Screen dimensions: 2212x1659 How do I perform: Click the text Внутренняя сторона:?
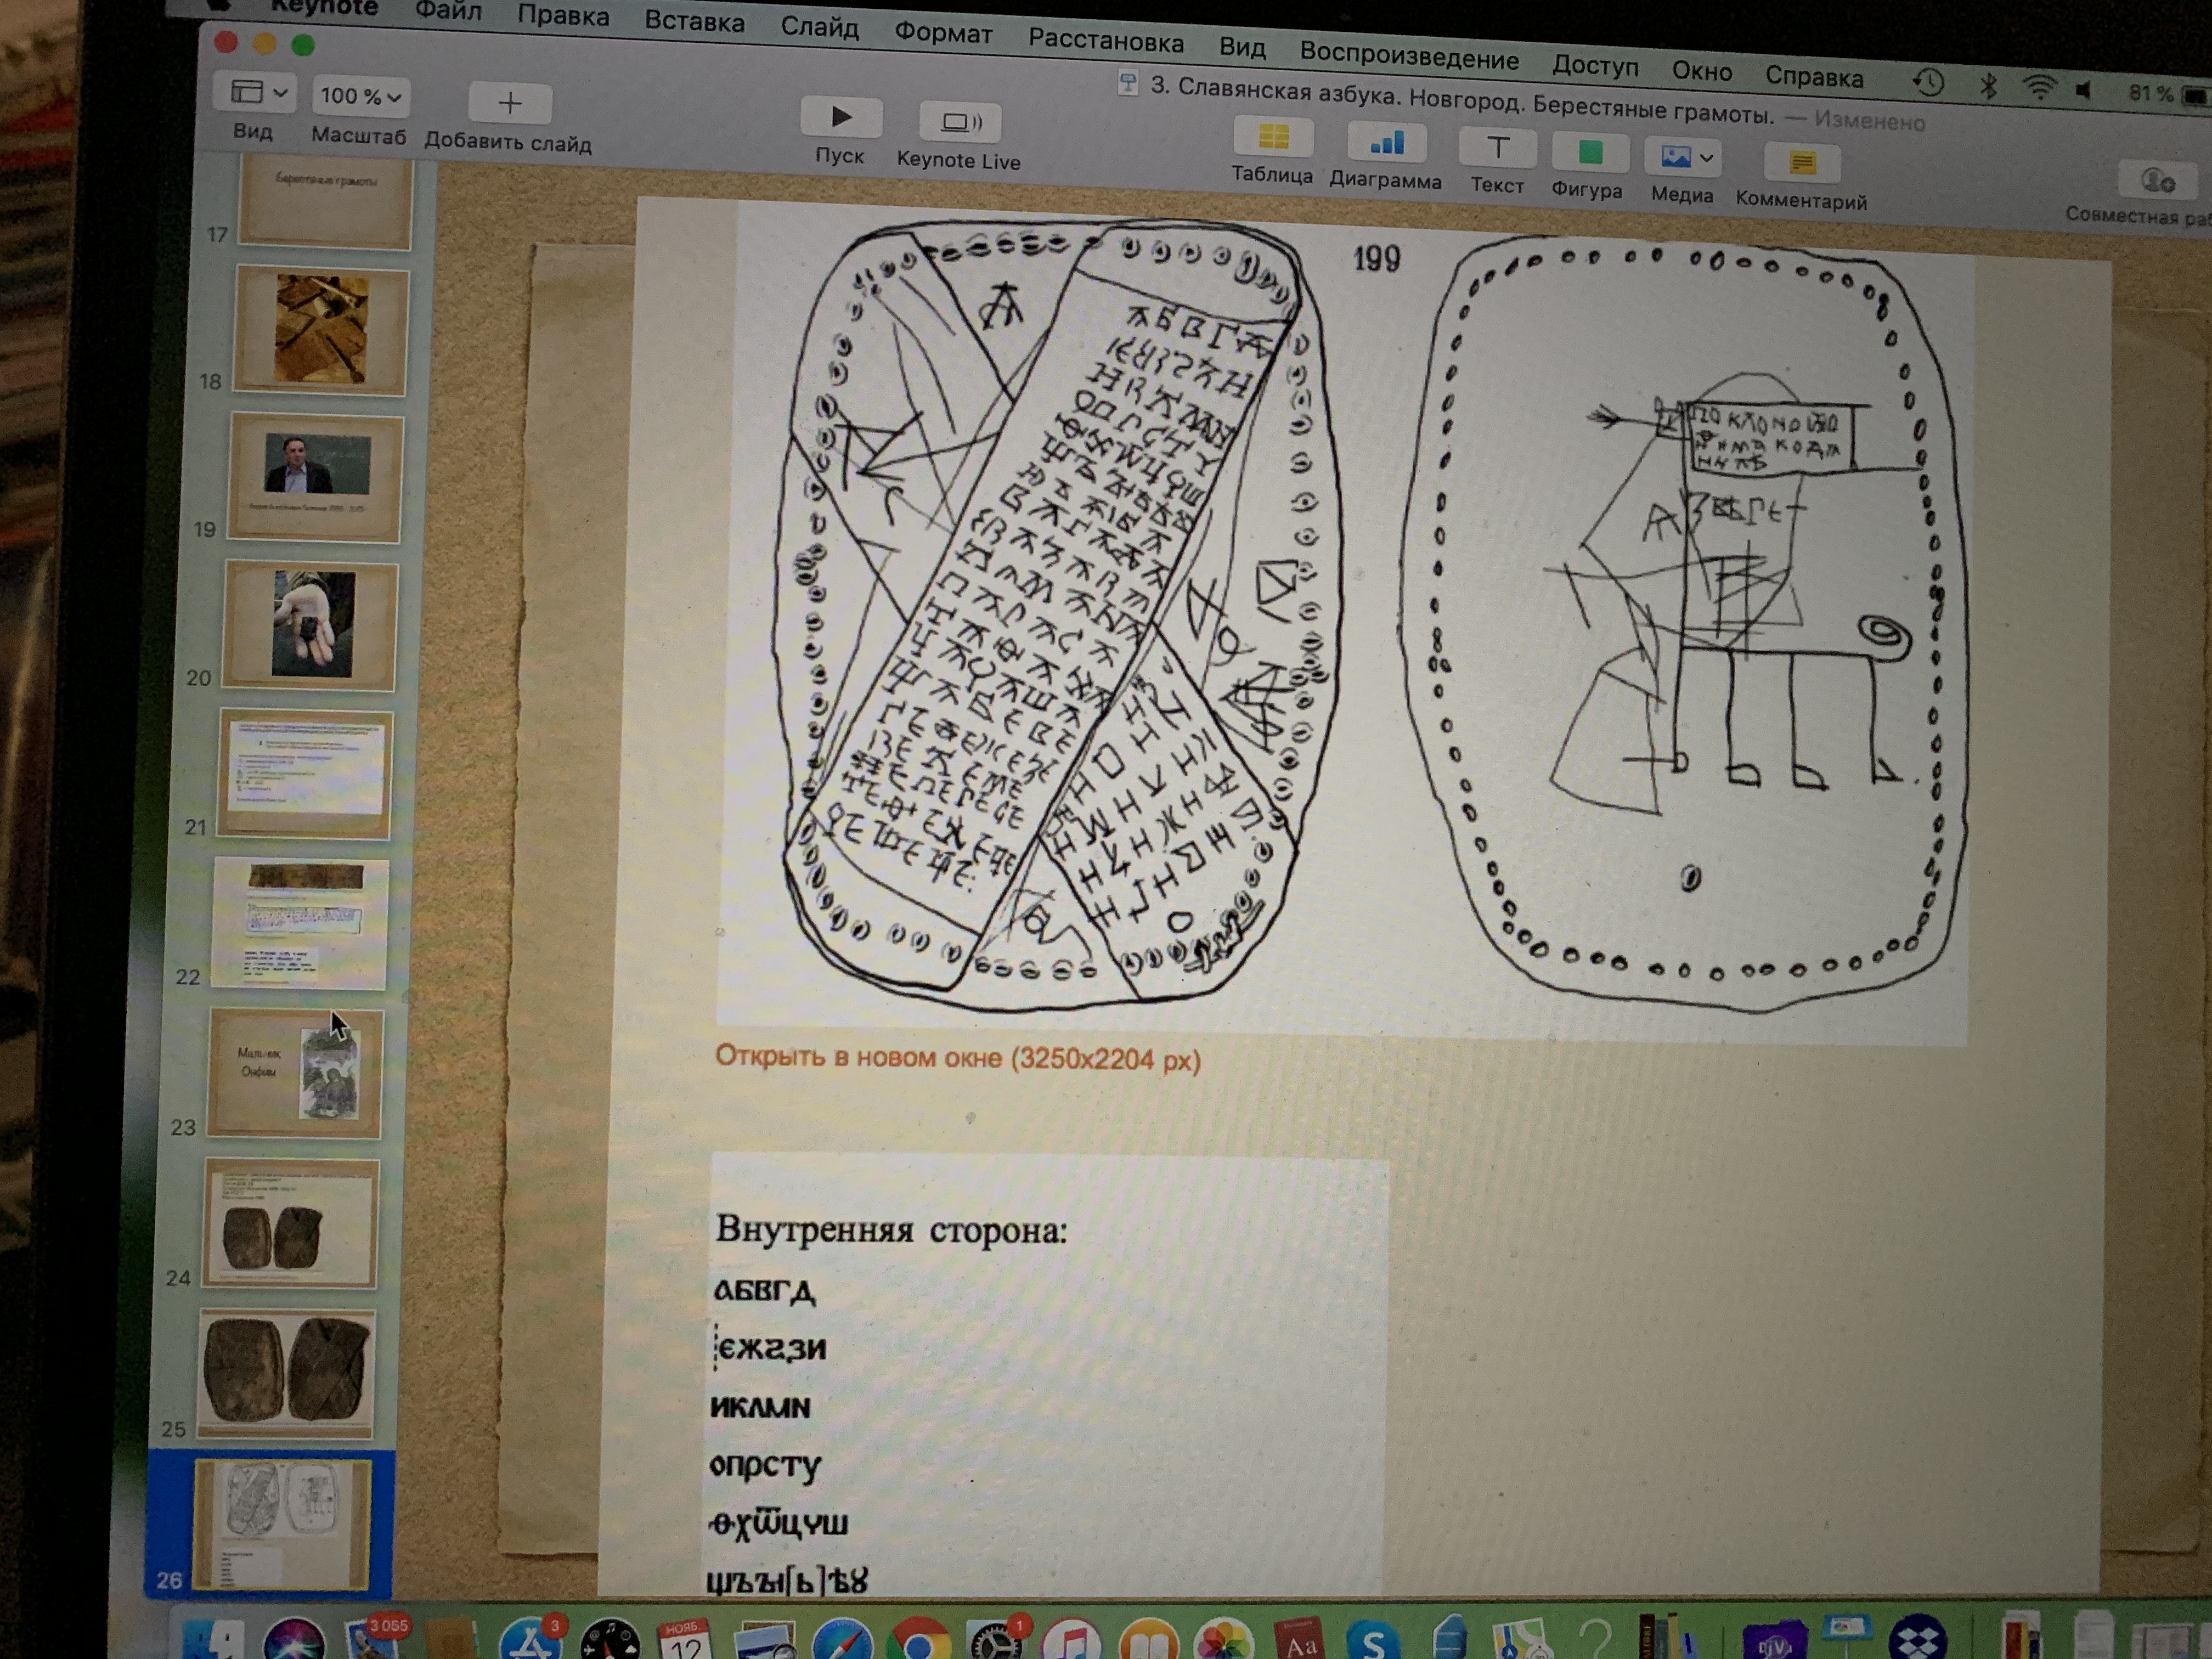[x=891, y=1229]
